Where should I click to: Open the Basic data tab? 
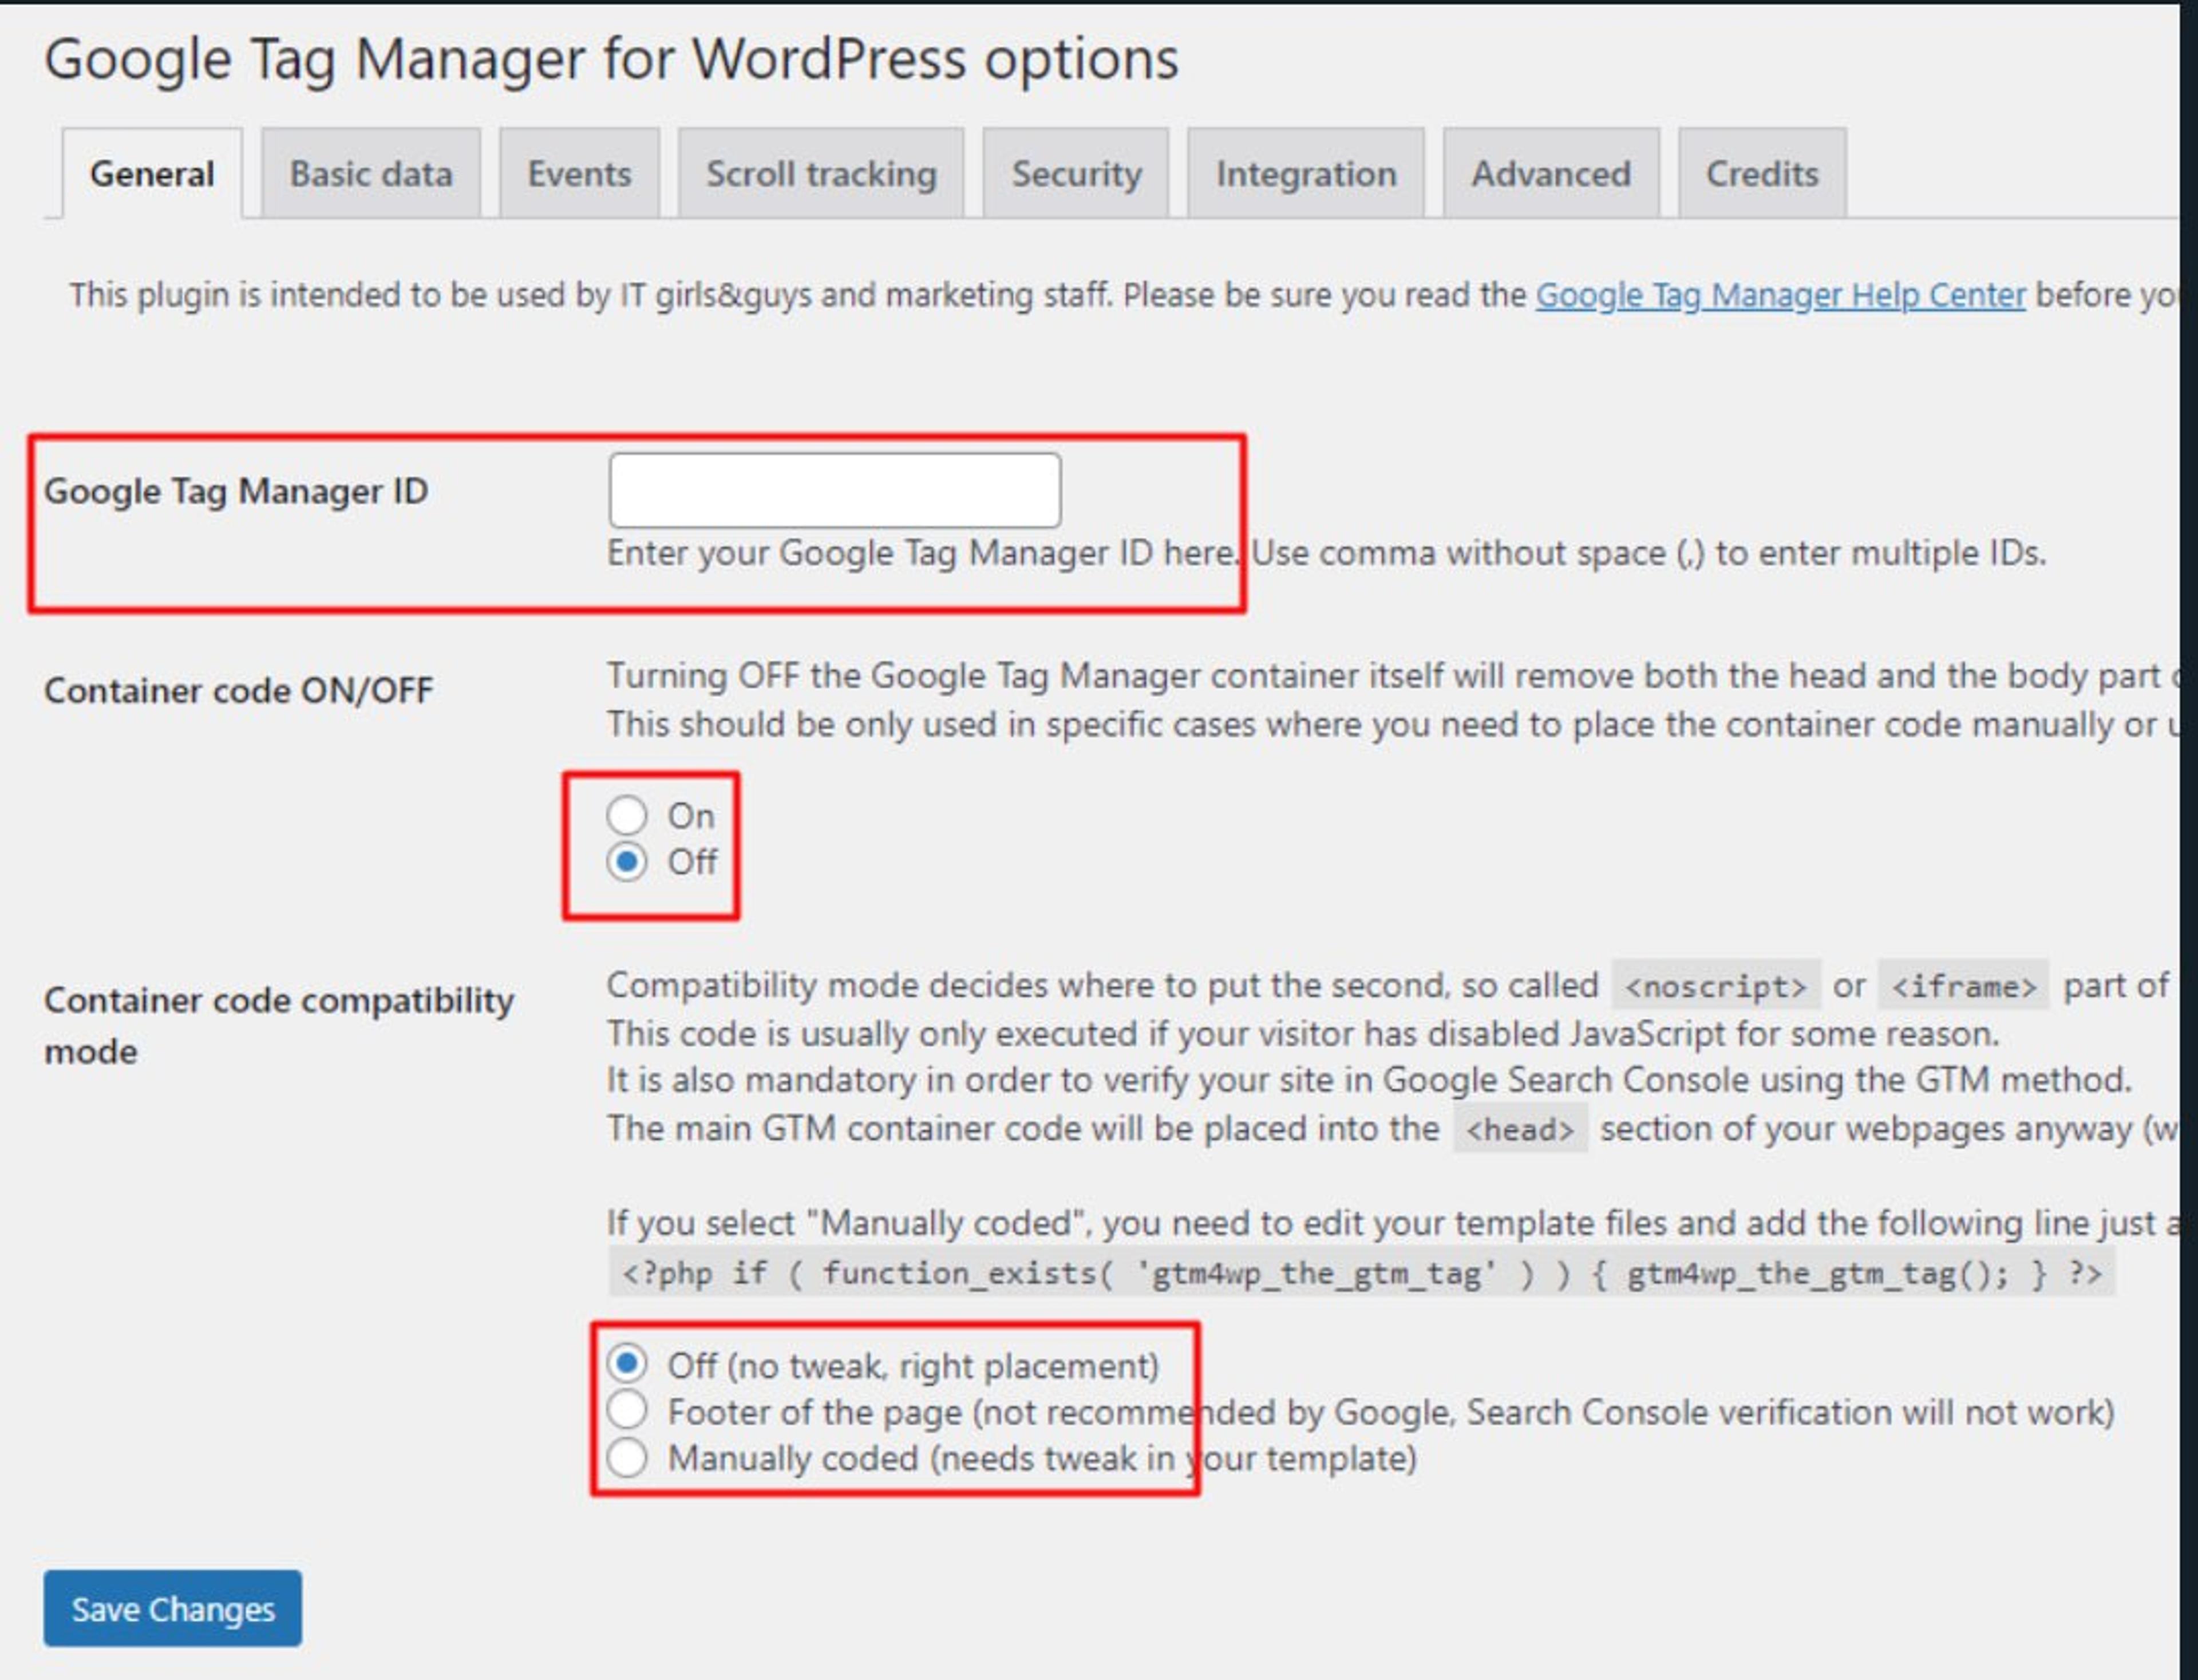point(371,173)
